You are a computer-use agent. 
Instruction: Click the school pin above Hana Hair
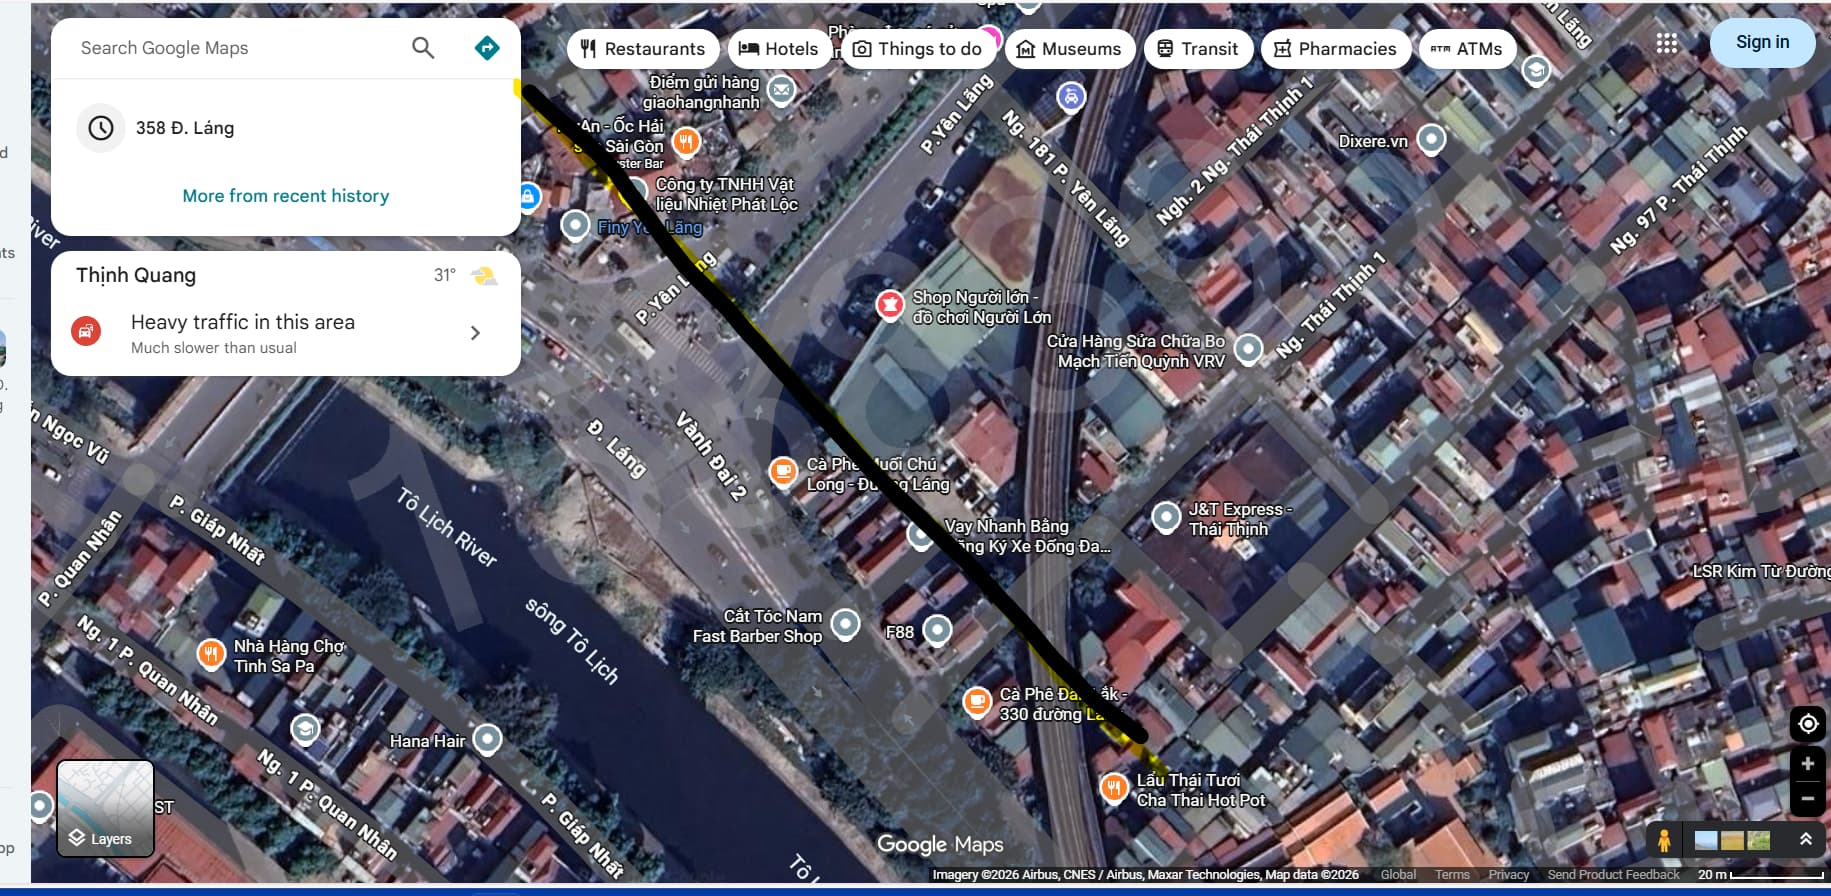[305, 729]
